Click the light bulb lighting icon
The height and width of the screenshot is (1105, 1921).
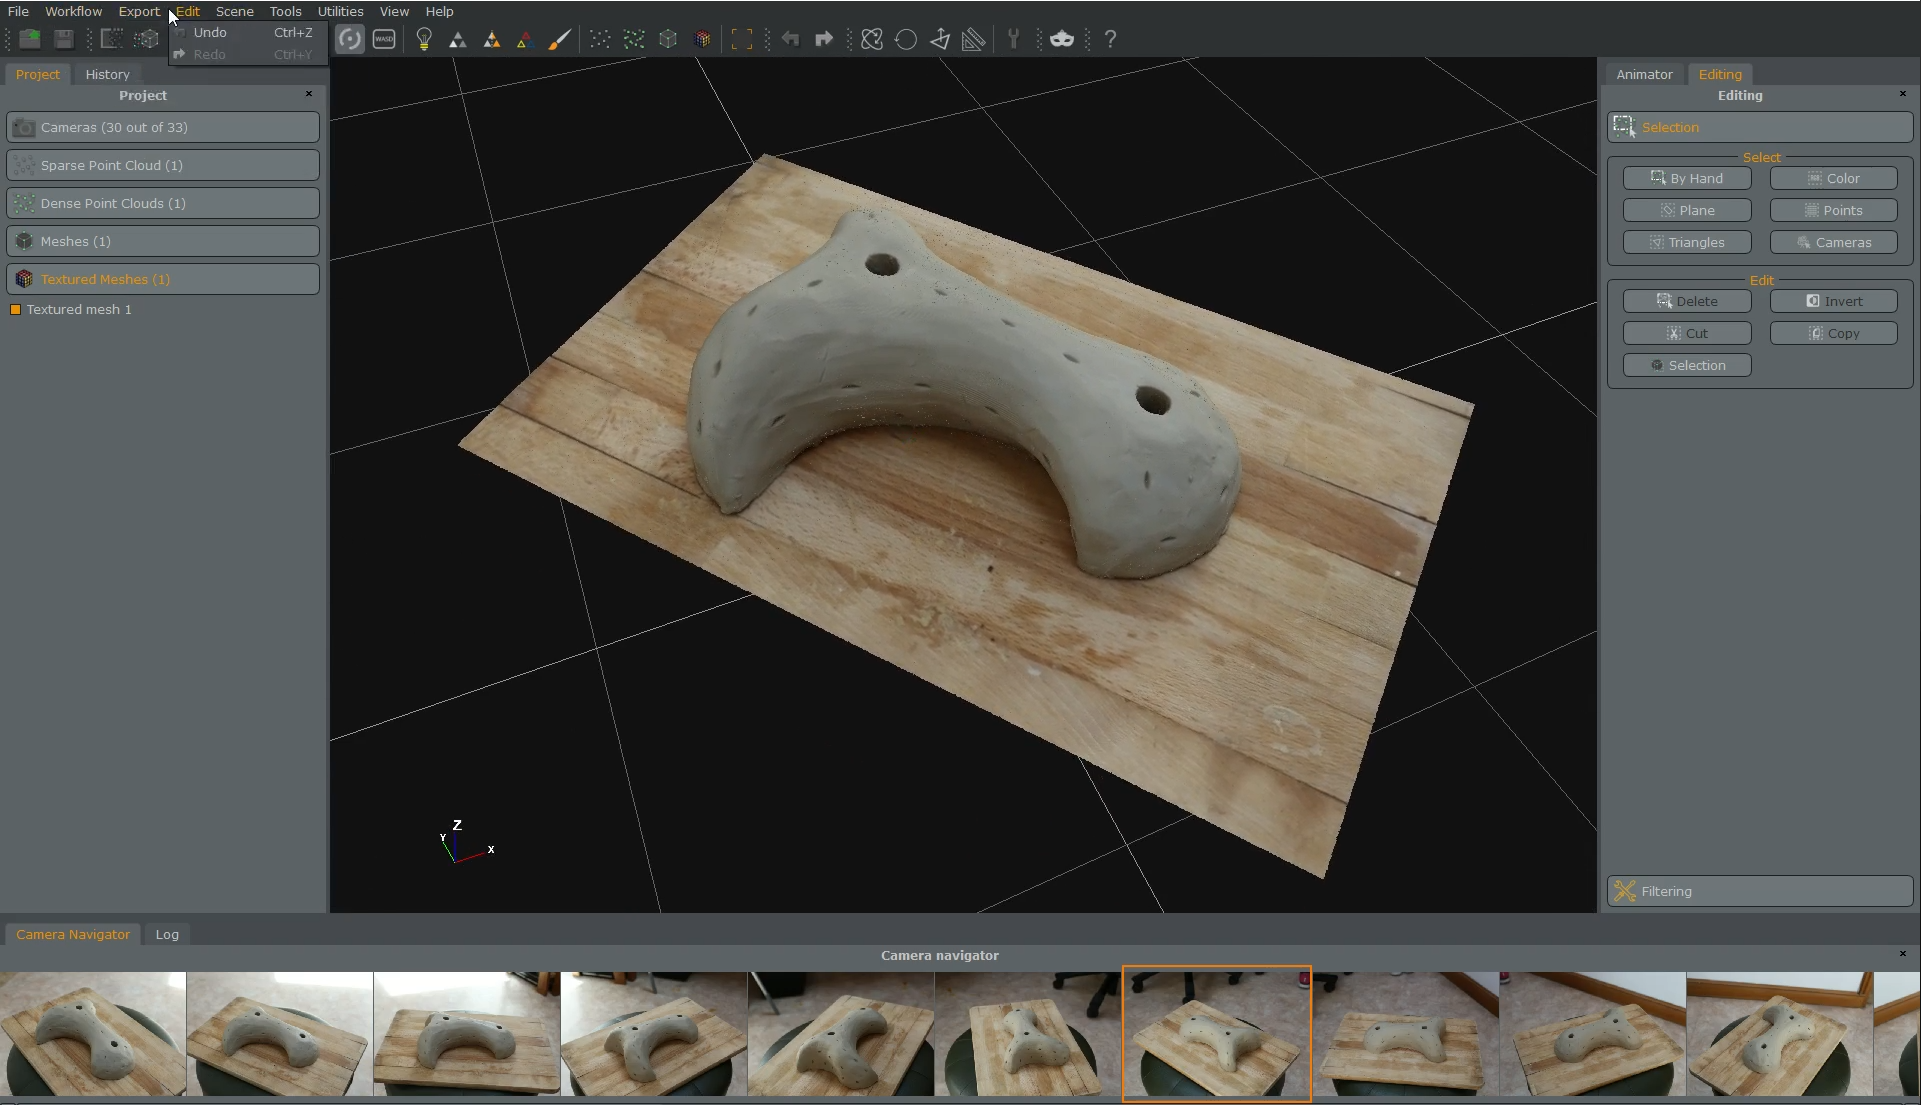tap(424, 39)
